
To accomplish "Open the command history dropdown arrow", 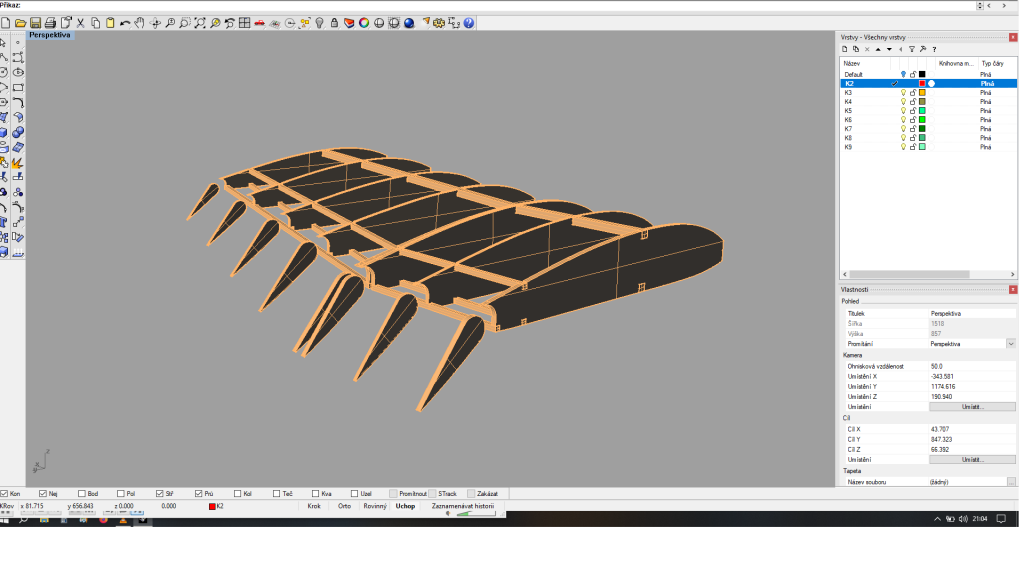I will point(979,5).
